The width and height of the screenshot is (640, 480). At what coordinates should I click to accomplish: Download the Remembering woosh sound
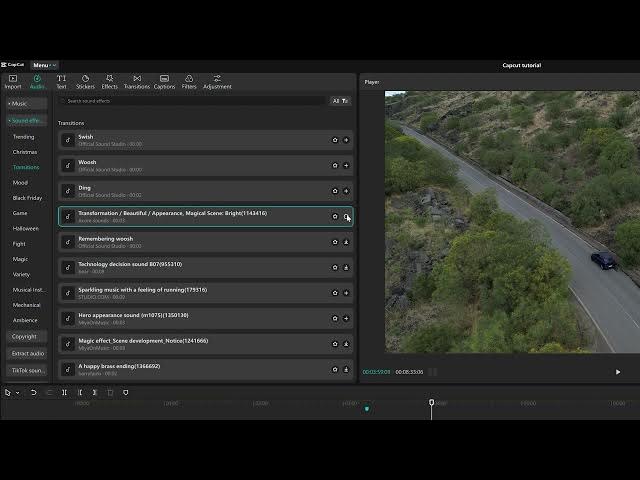pyautogui.click(x=346, y=242)
